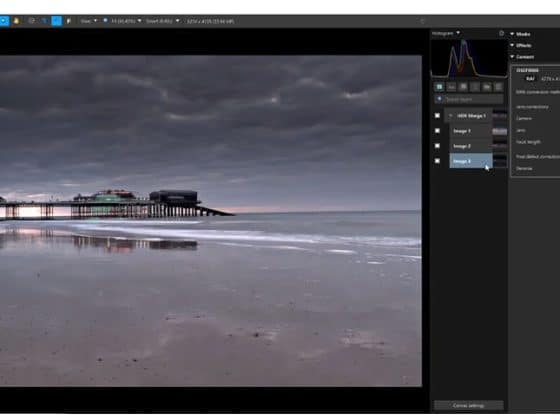Click the button at layers panel bottom
This screenshot has width=560, height=420.
point(468,405)
